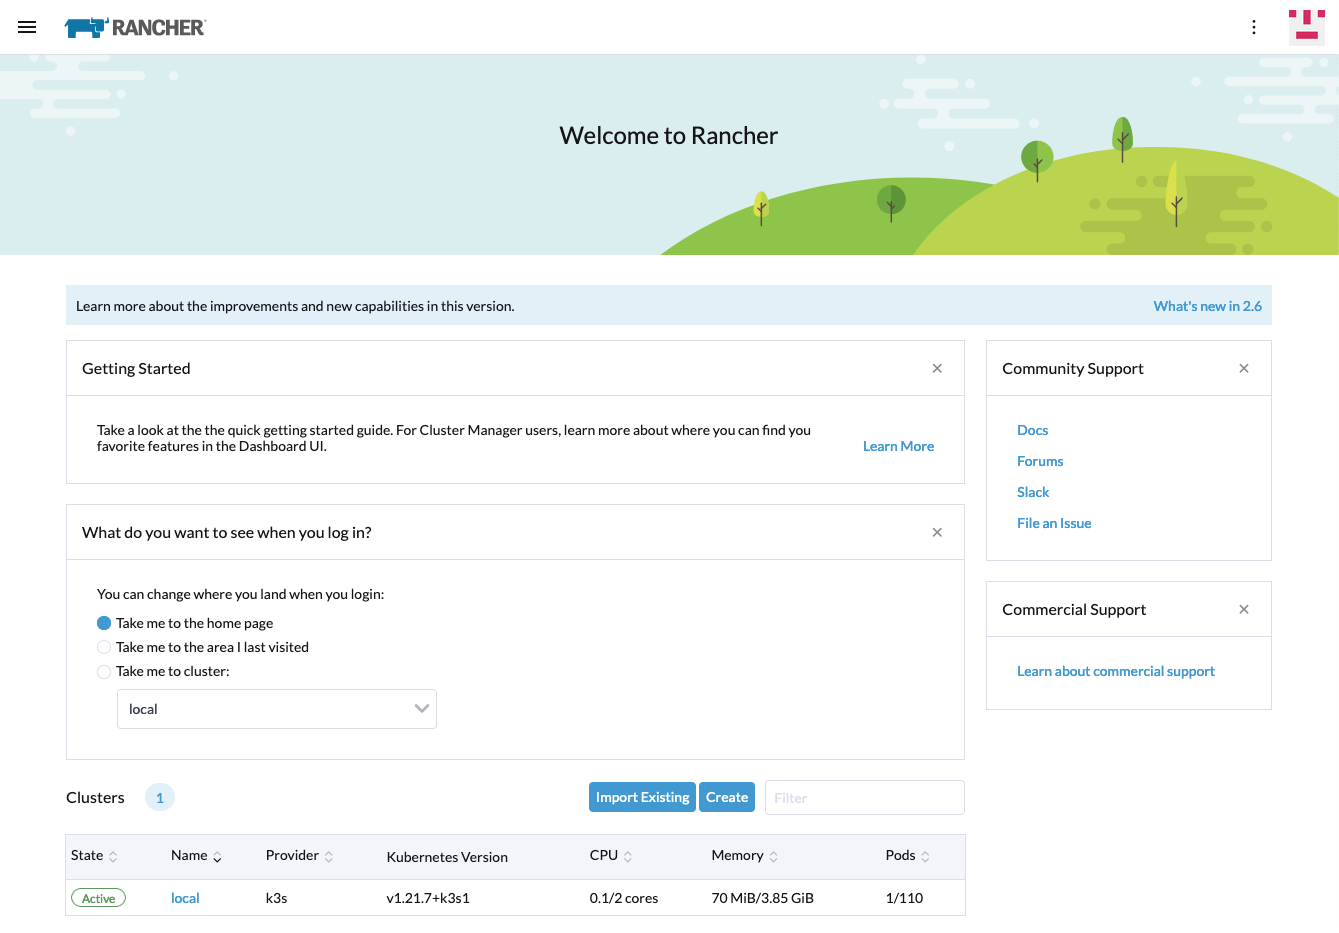Click the Kubernetes Version column header
This screenshot has height=933, width=1339.
coord(447,857)
